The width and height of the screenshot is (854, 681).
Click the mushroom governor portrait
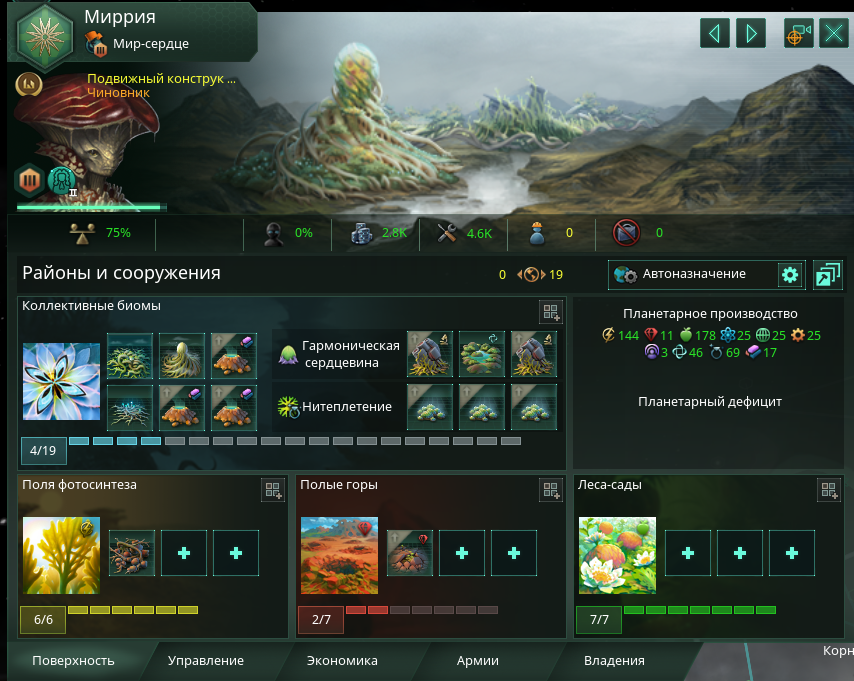tap(87, 139)
